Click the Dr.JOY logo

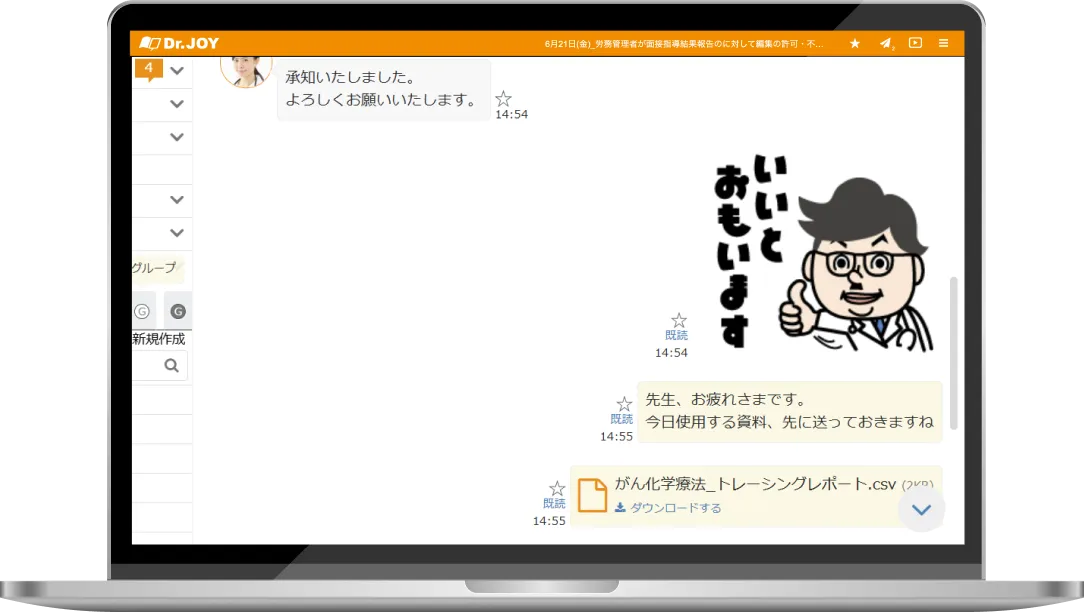[178, 43]
